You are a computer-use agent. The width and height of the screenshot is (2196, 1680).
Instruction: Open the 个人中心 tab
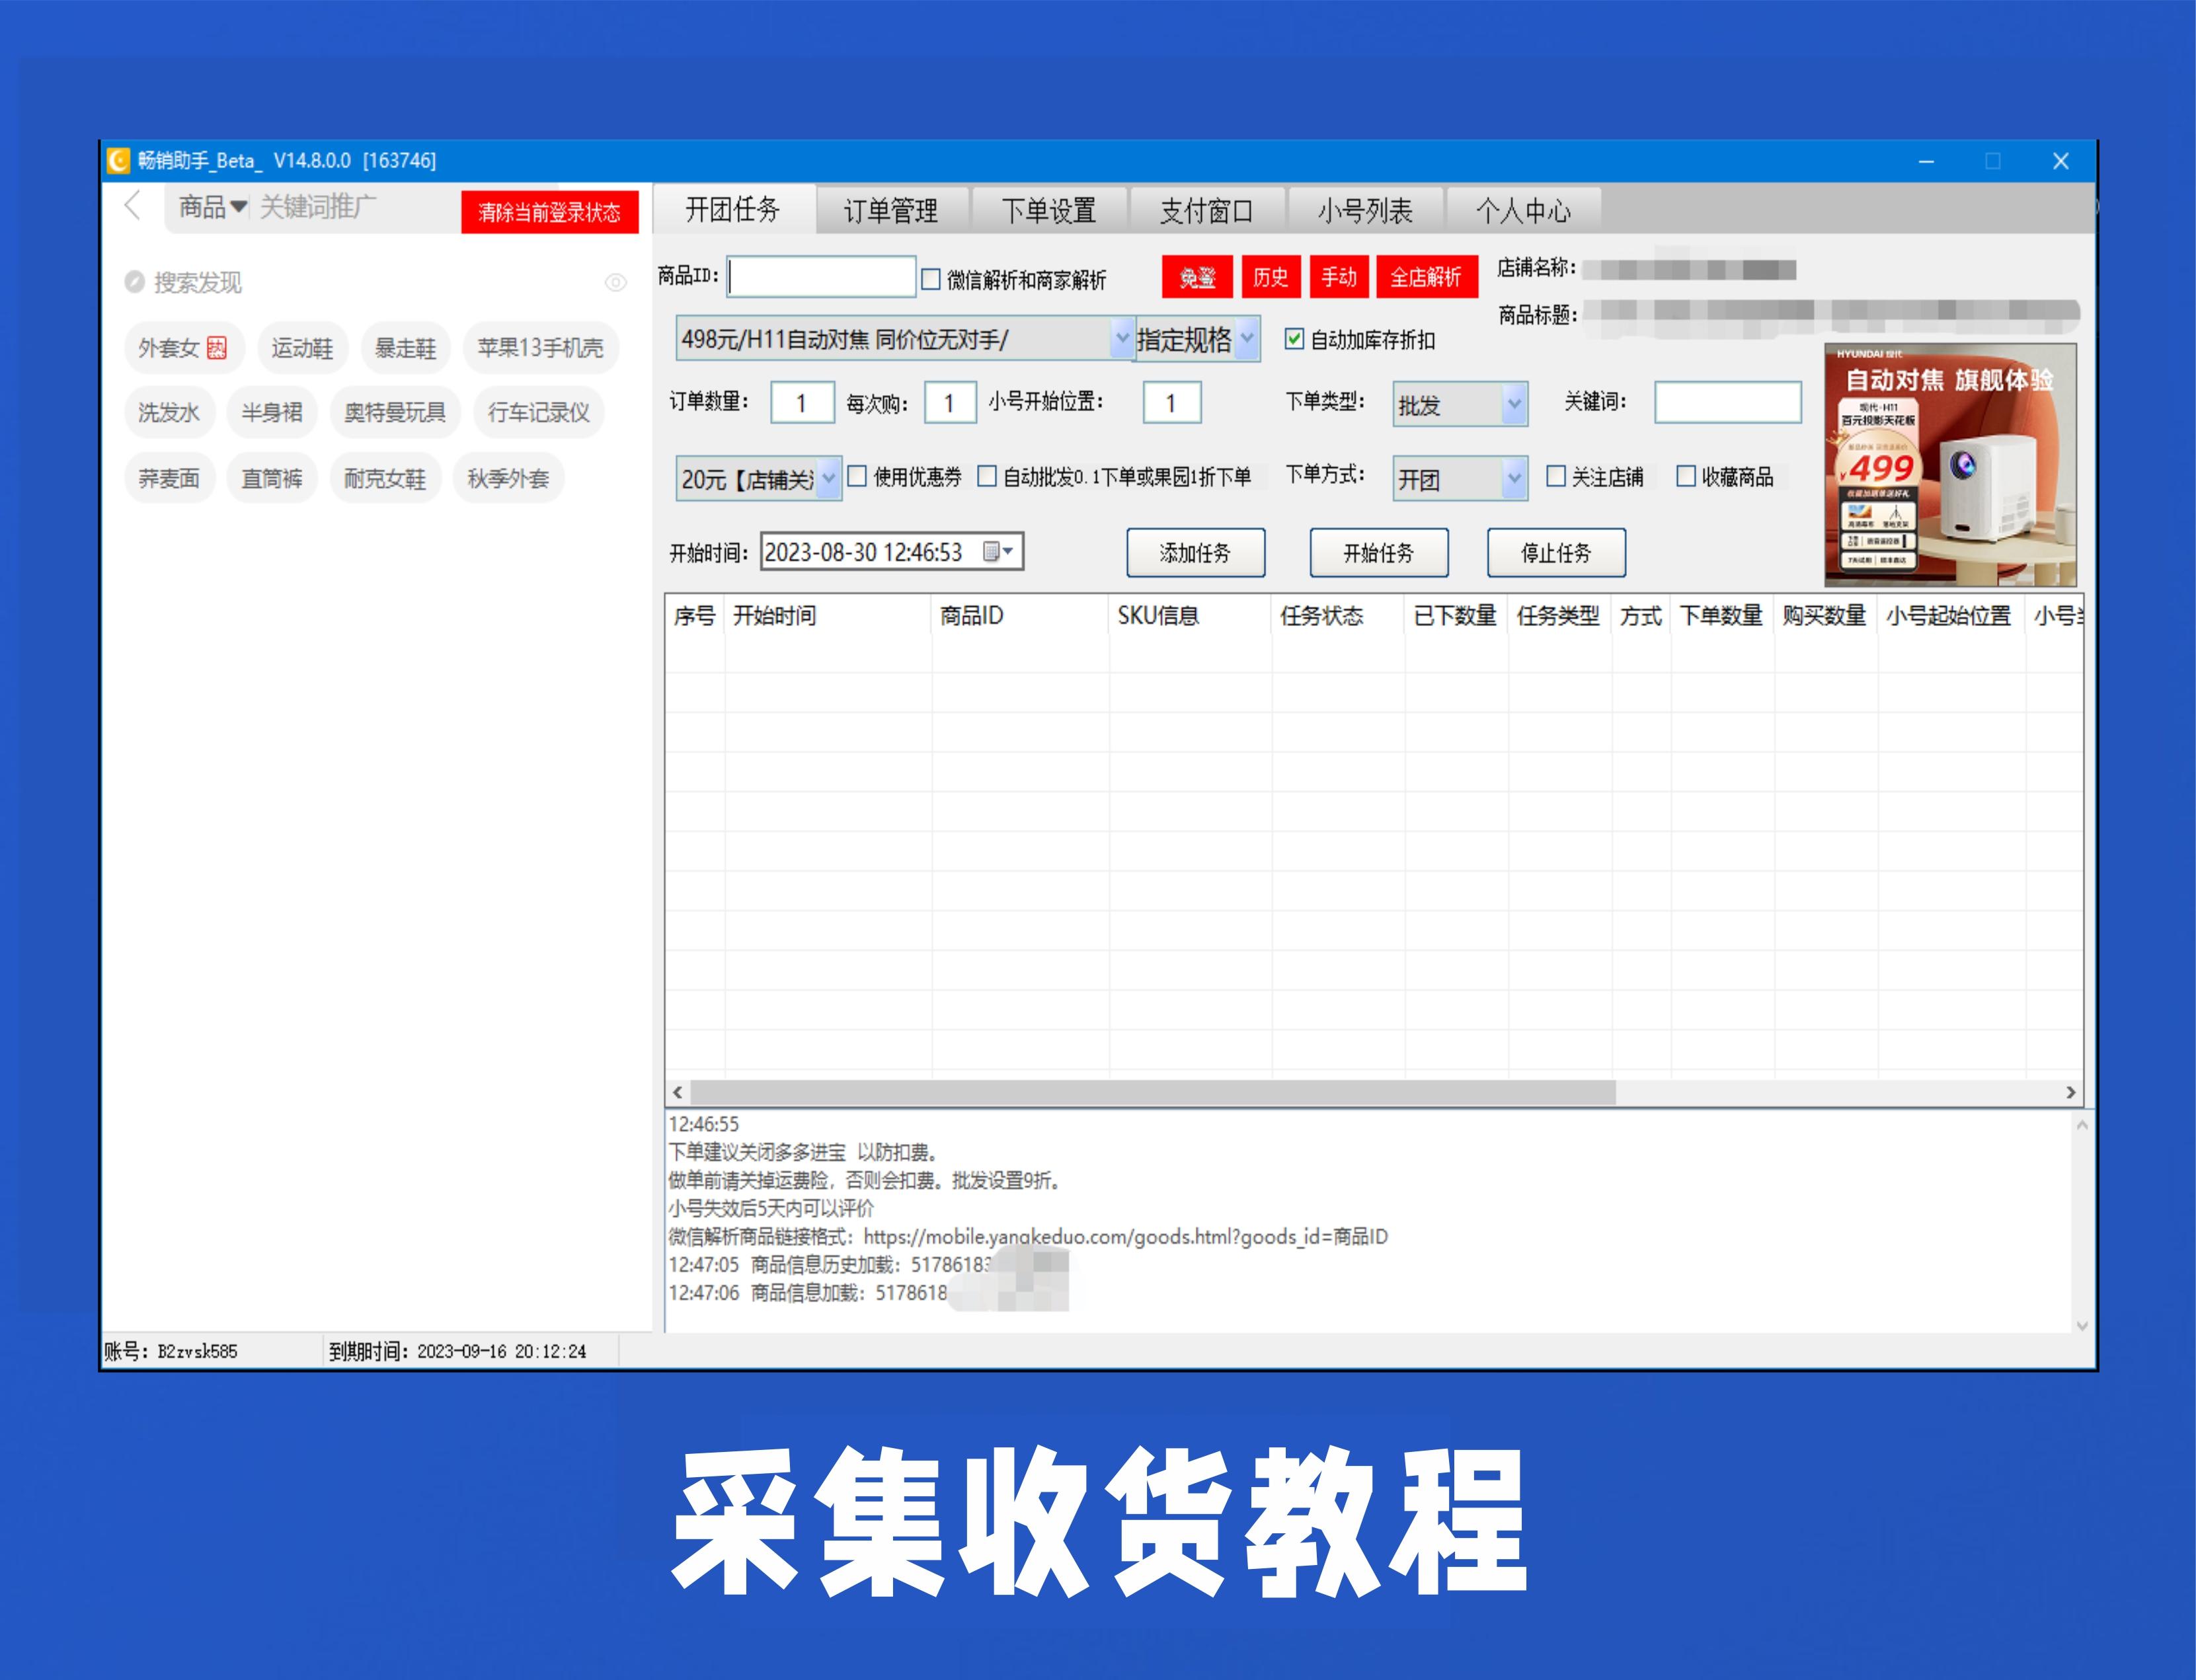[1523, 210]
